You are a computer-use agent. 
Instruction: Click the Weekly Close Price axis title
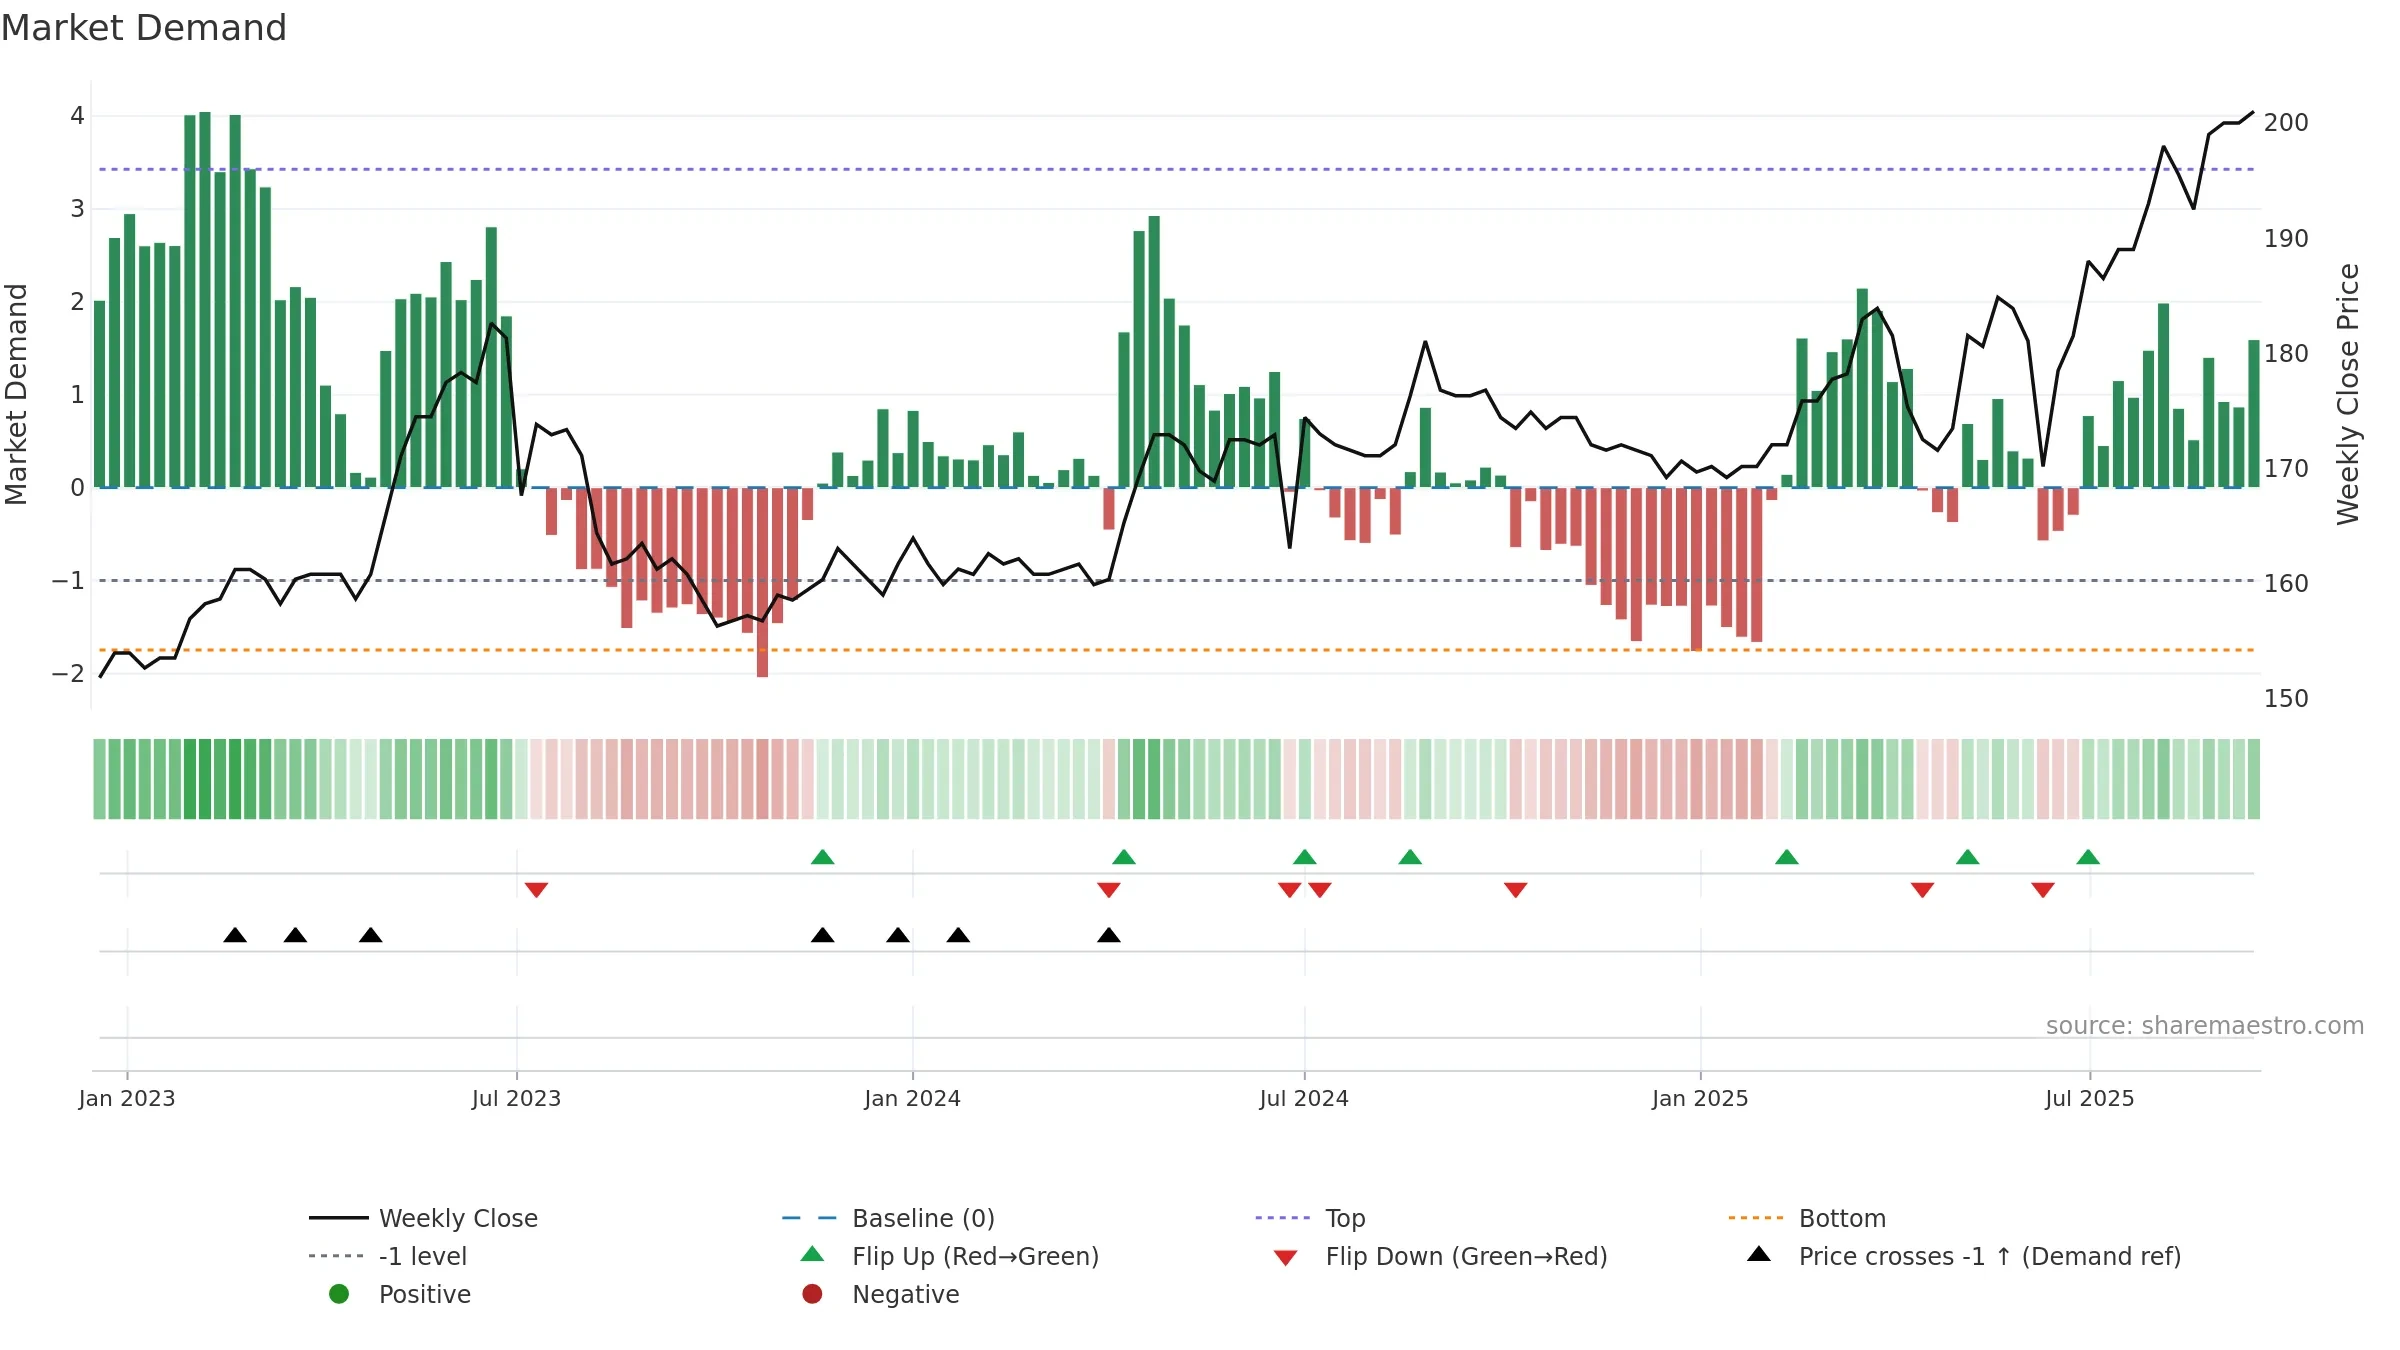click(2347, 394)
